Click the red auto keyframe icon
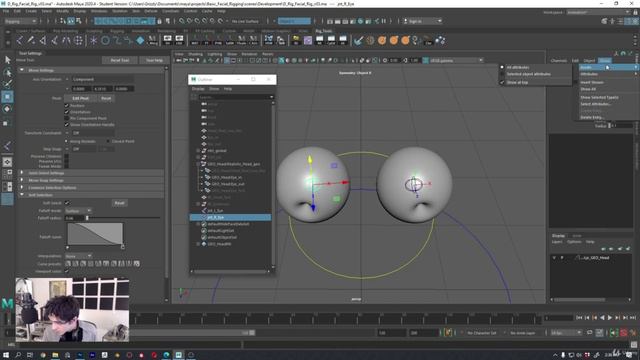640x360 pixels. point(624,333)
